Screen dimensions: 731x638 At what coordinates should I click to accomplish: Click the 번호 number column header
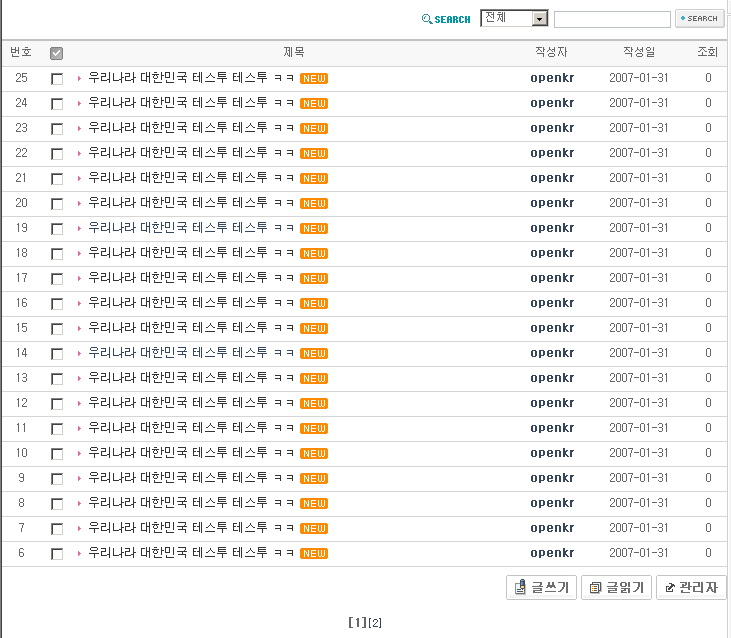click(21, 52)
